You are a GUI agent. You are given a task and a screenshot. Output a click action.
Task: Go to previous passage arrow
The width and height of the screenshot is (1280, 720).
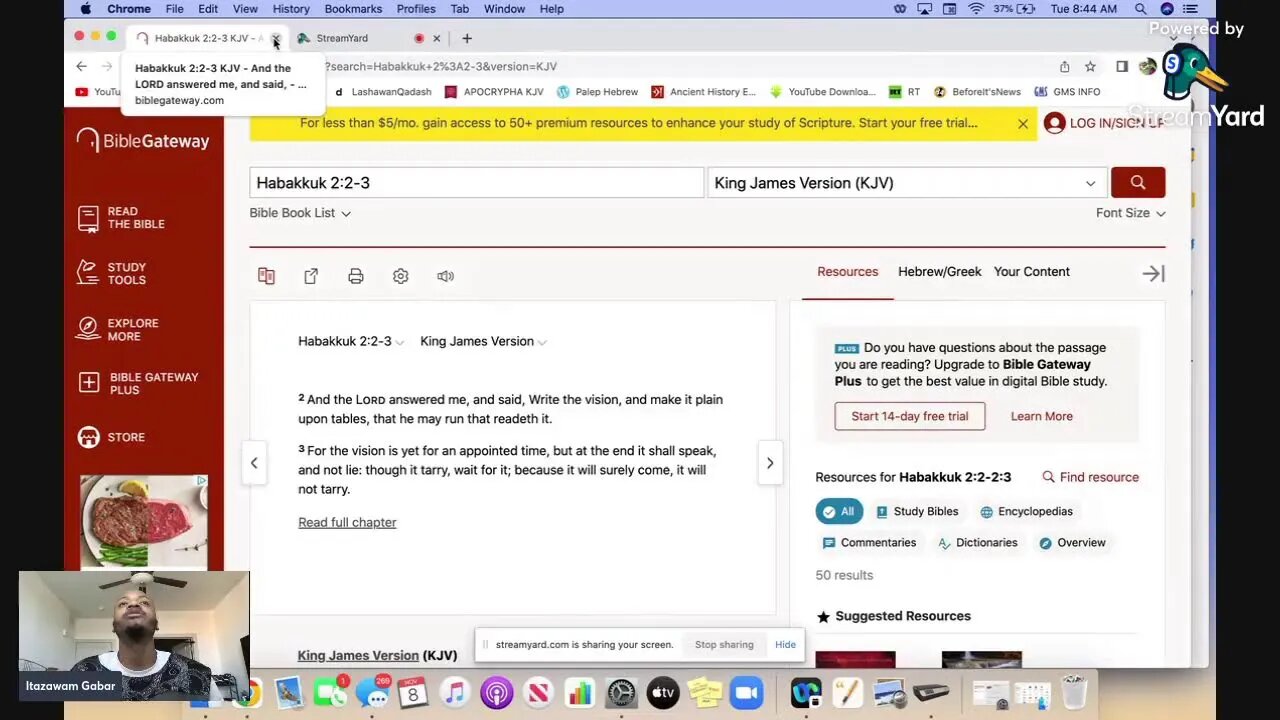click(254, 463)
